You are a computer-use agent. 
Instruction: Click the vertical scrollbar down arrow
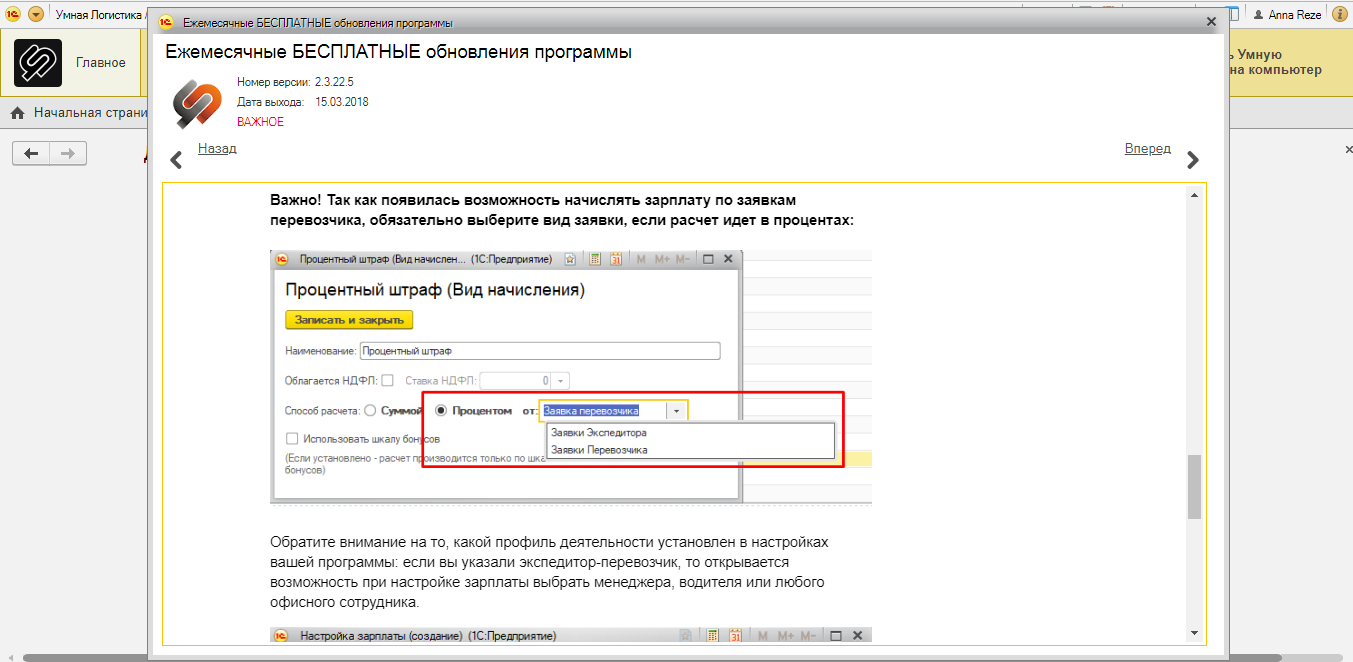point(1194,632)
